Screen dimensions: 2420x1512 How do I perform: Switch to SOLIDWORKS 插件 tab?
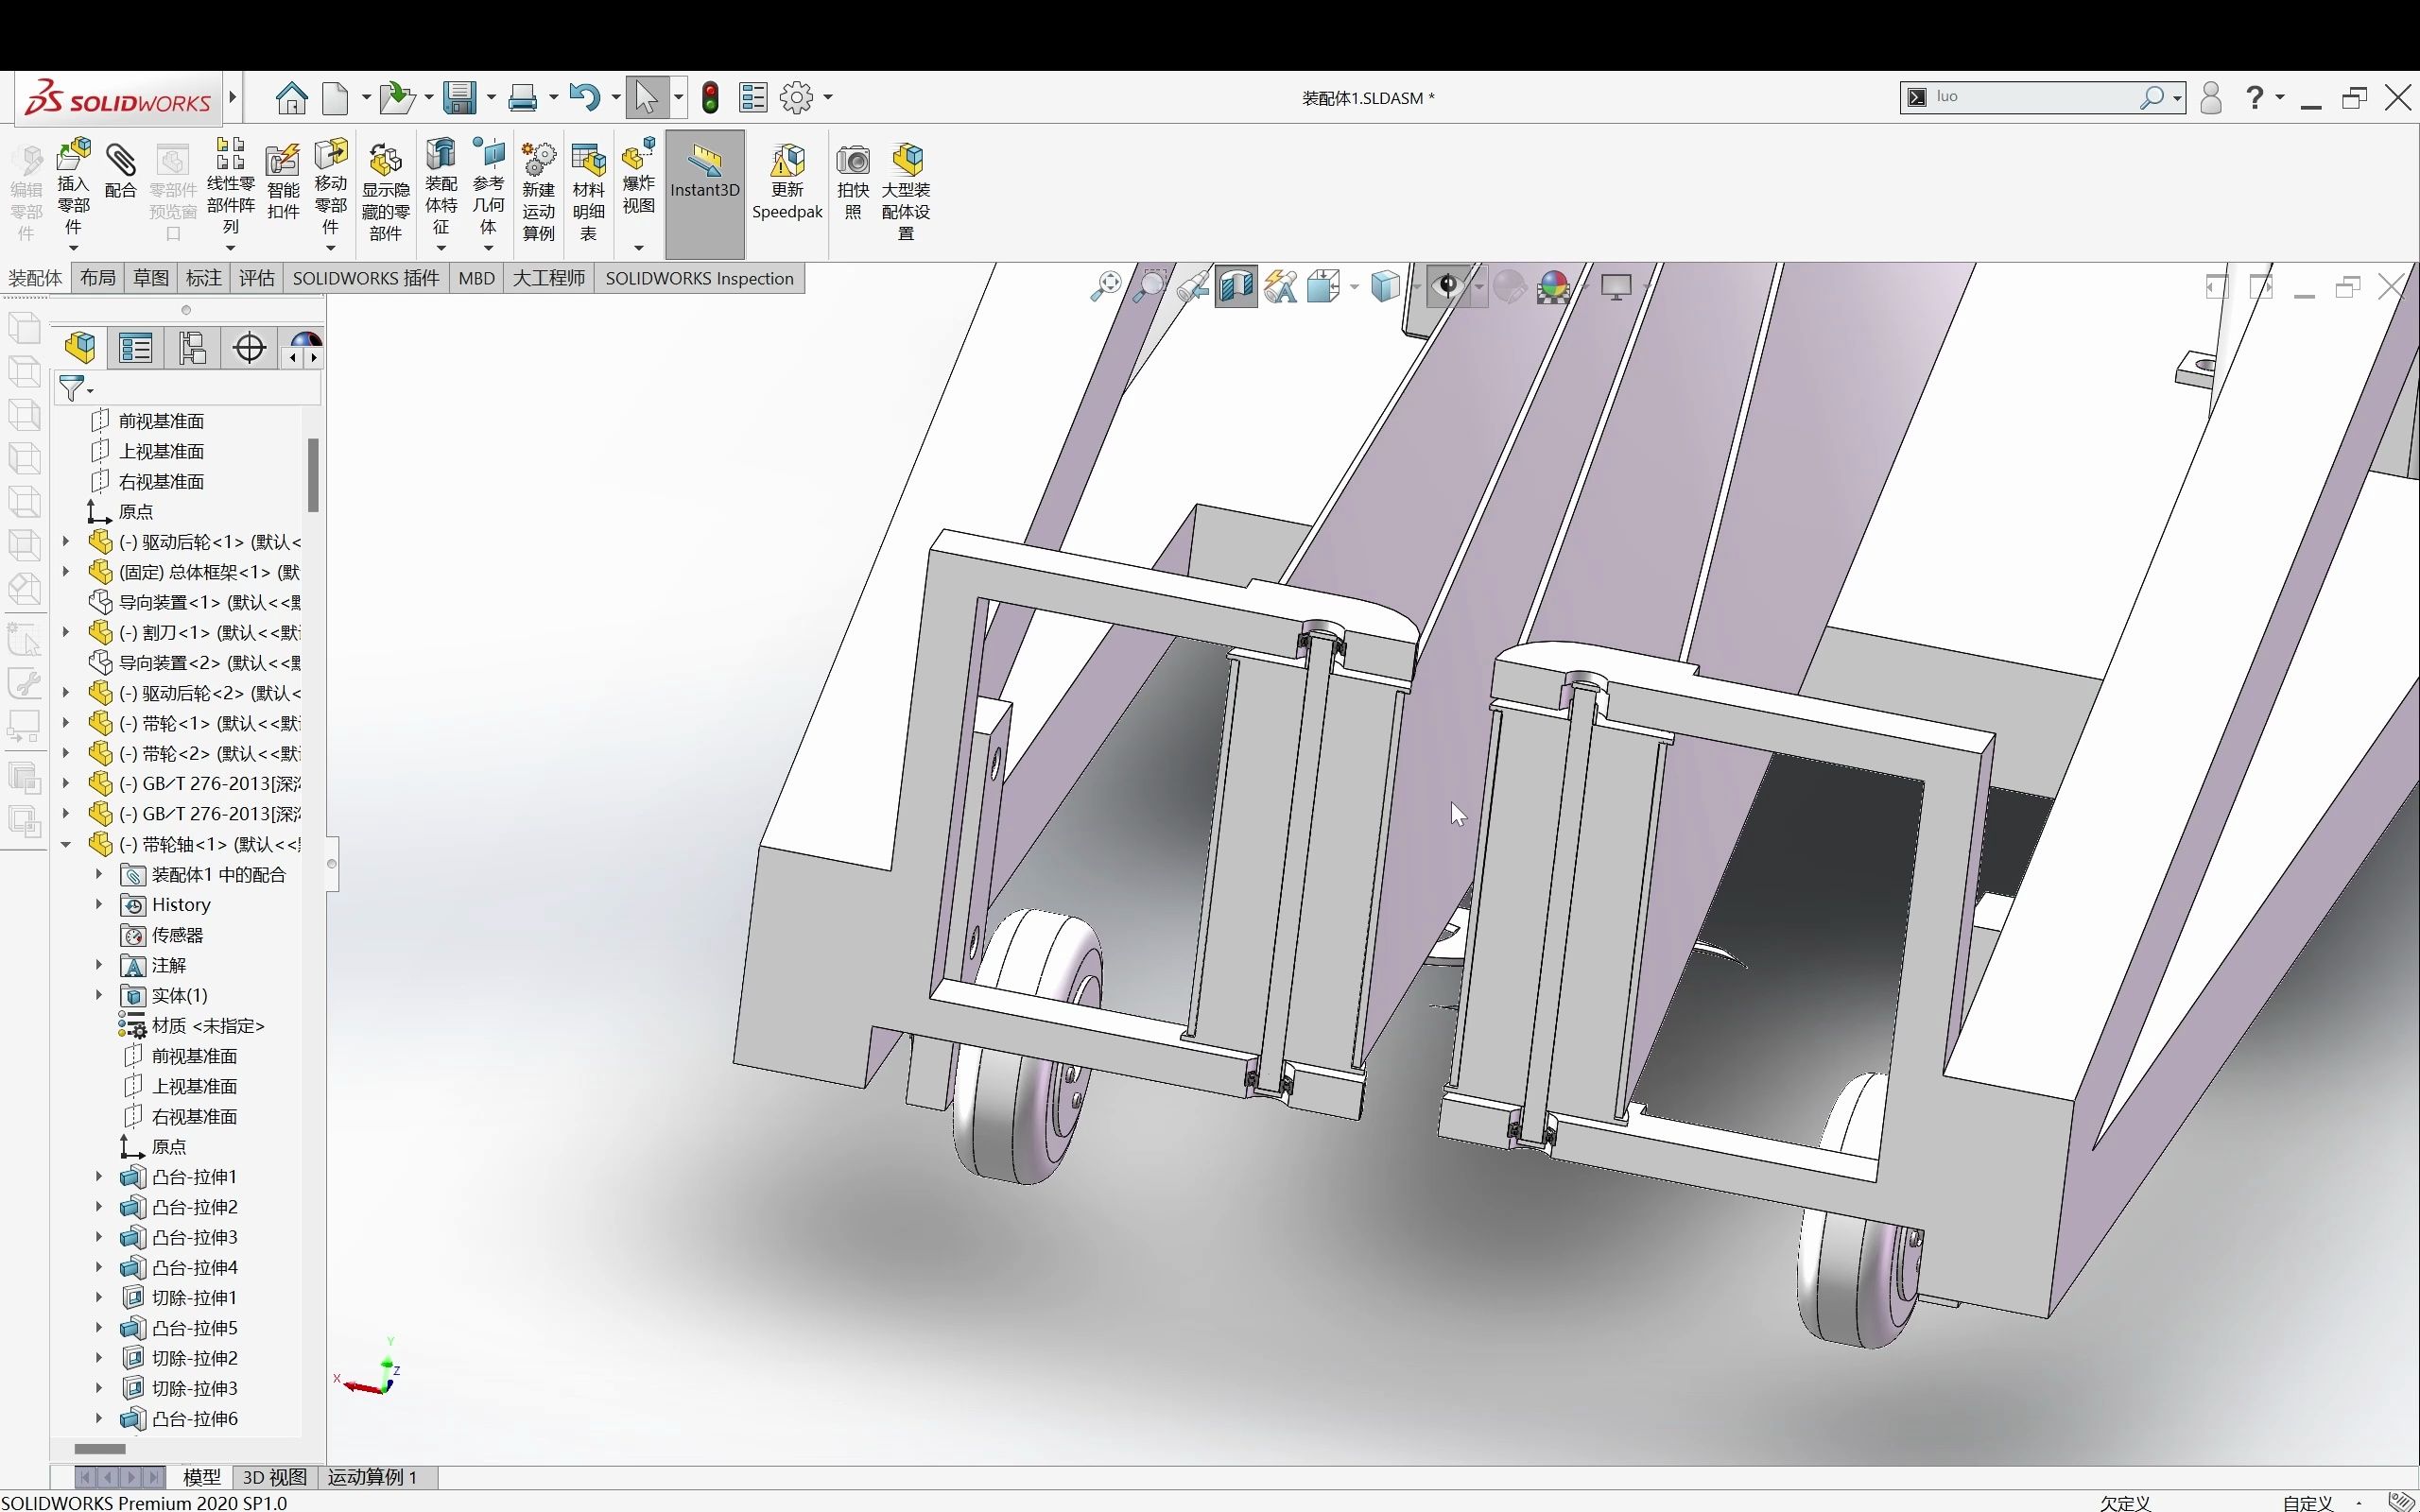click(x=366, y=278)
